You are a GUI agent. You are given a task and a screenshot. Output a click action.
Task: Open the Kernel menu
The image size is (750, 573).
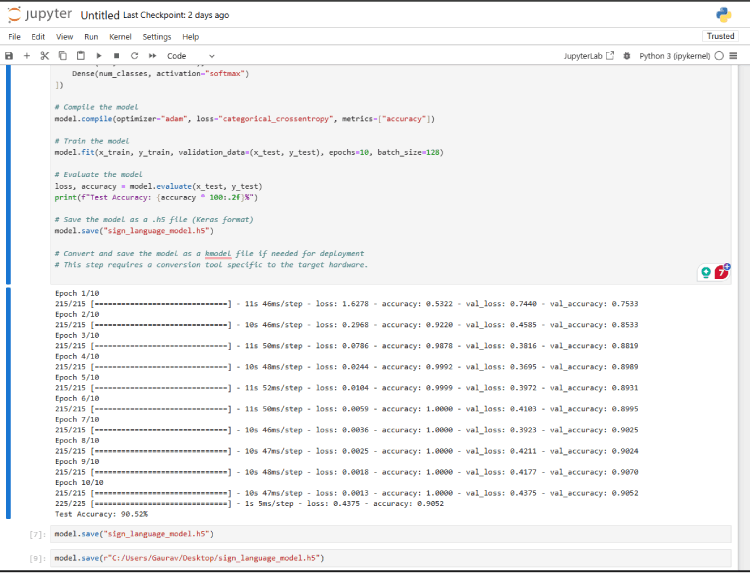pos(120,37)
